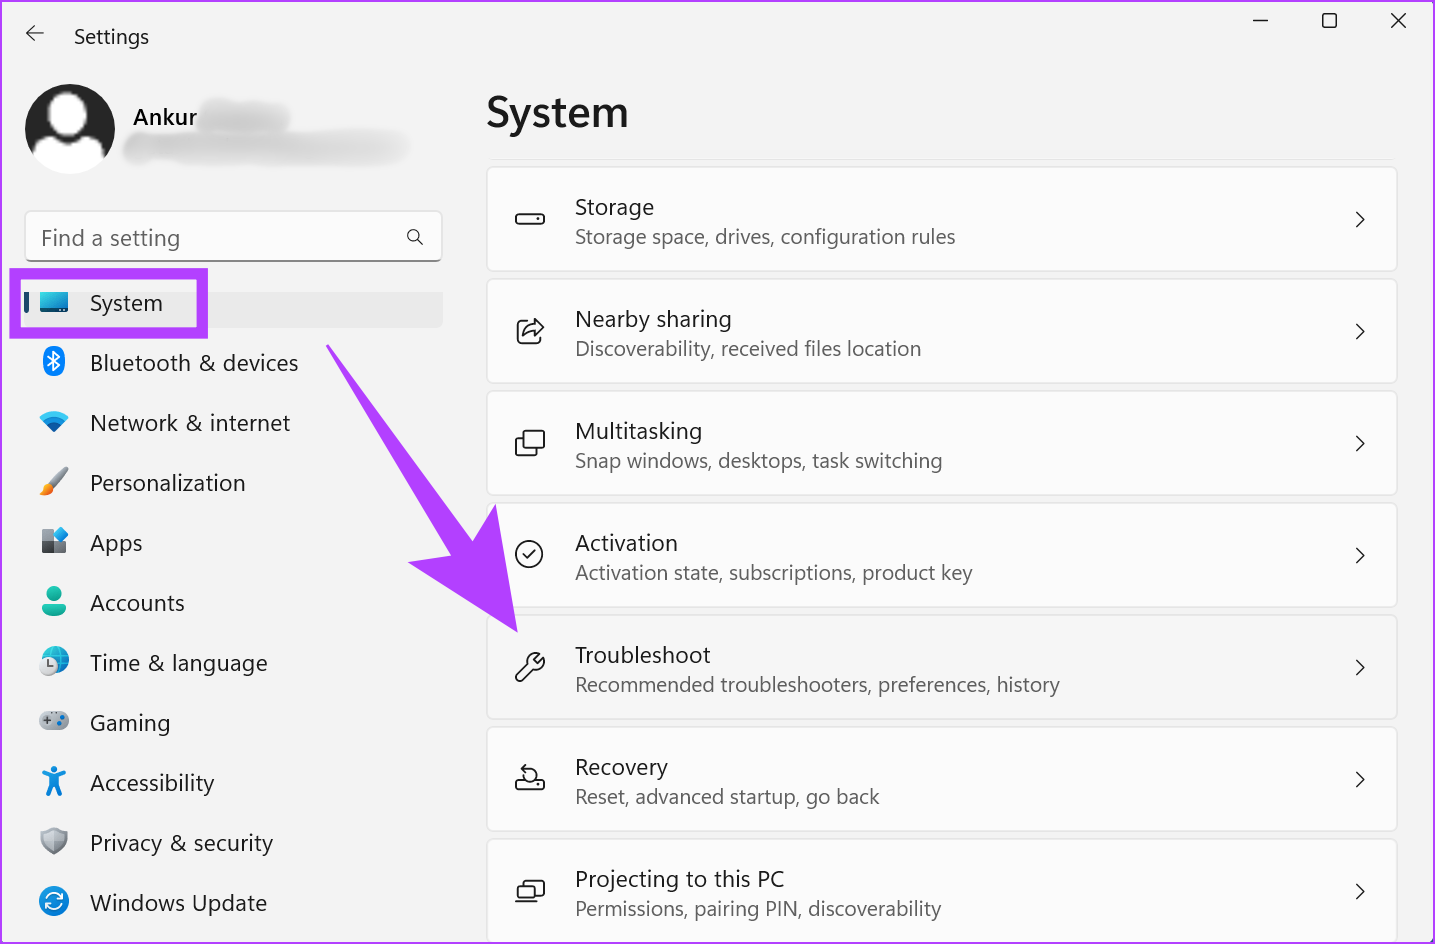
Task: Click the Ankur account name
Action: coord(165,117)
